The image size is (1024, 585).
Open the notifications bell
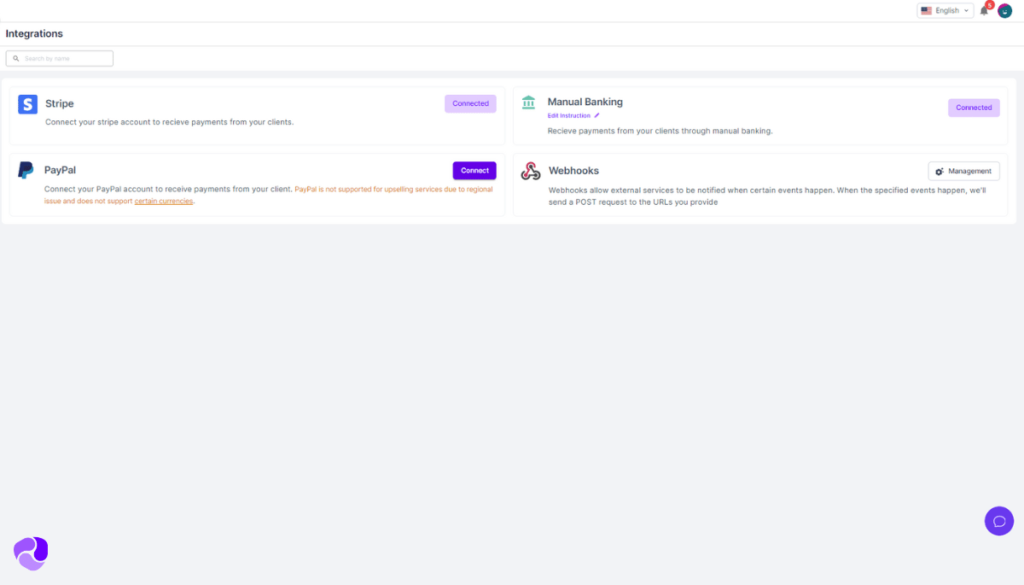[984, 11]
